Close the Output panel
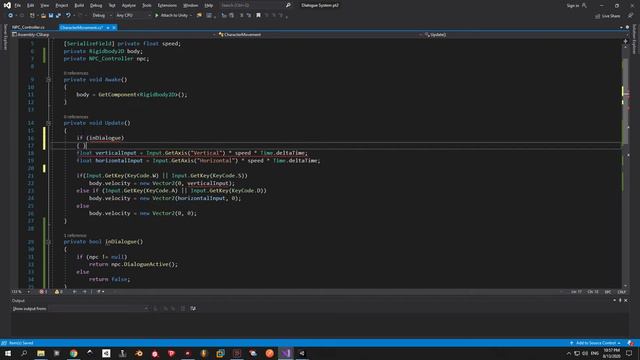This screenshot has height=360, width=640. click(x=626, y=300)
